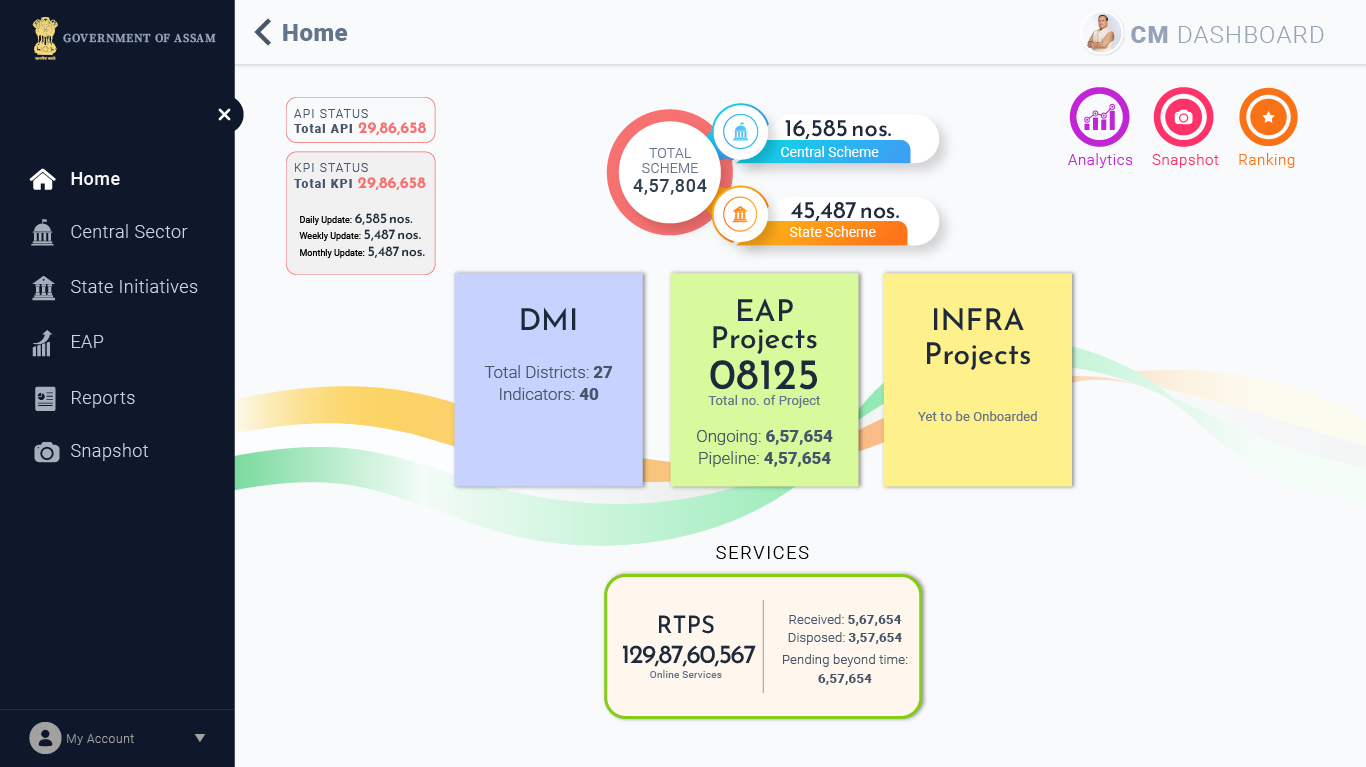Click the Government of Assam emblem
This screenshot has width=1366, height=767.
pyautogui.click(x=45, y=38)
